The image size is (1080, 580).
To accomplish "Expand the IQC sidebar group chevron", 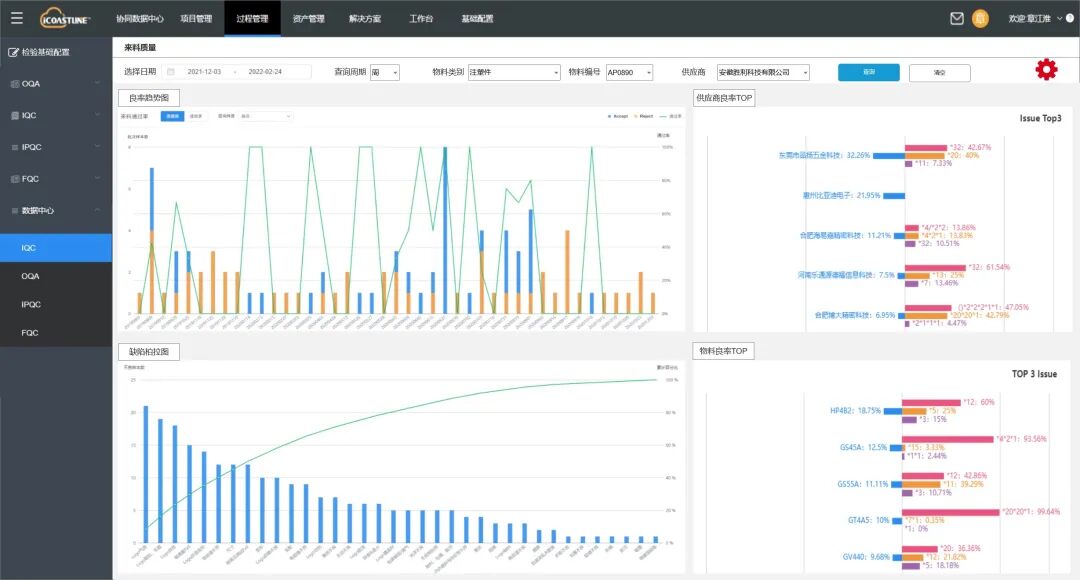I will click(97, 115).
